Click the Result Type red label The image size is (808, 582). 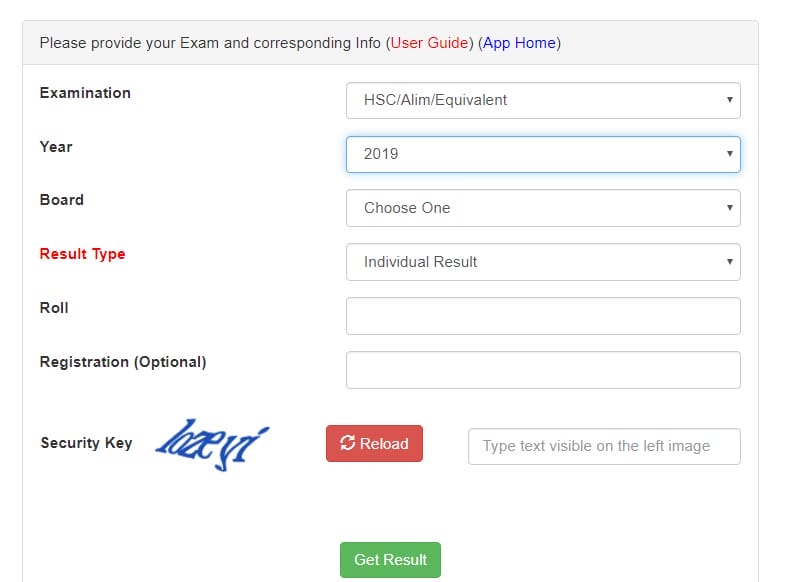pyautogui.click(x=82, y=254)
